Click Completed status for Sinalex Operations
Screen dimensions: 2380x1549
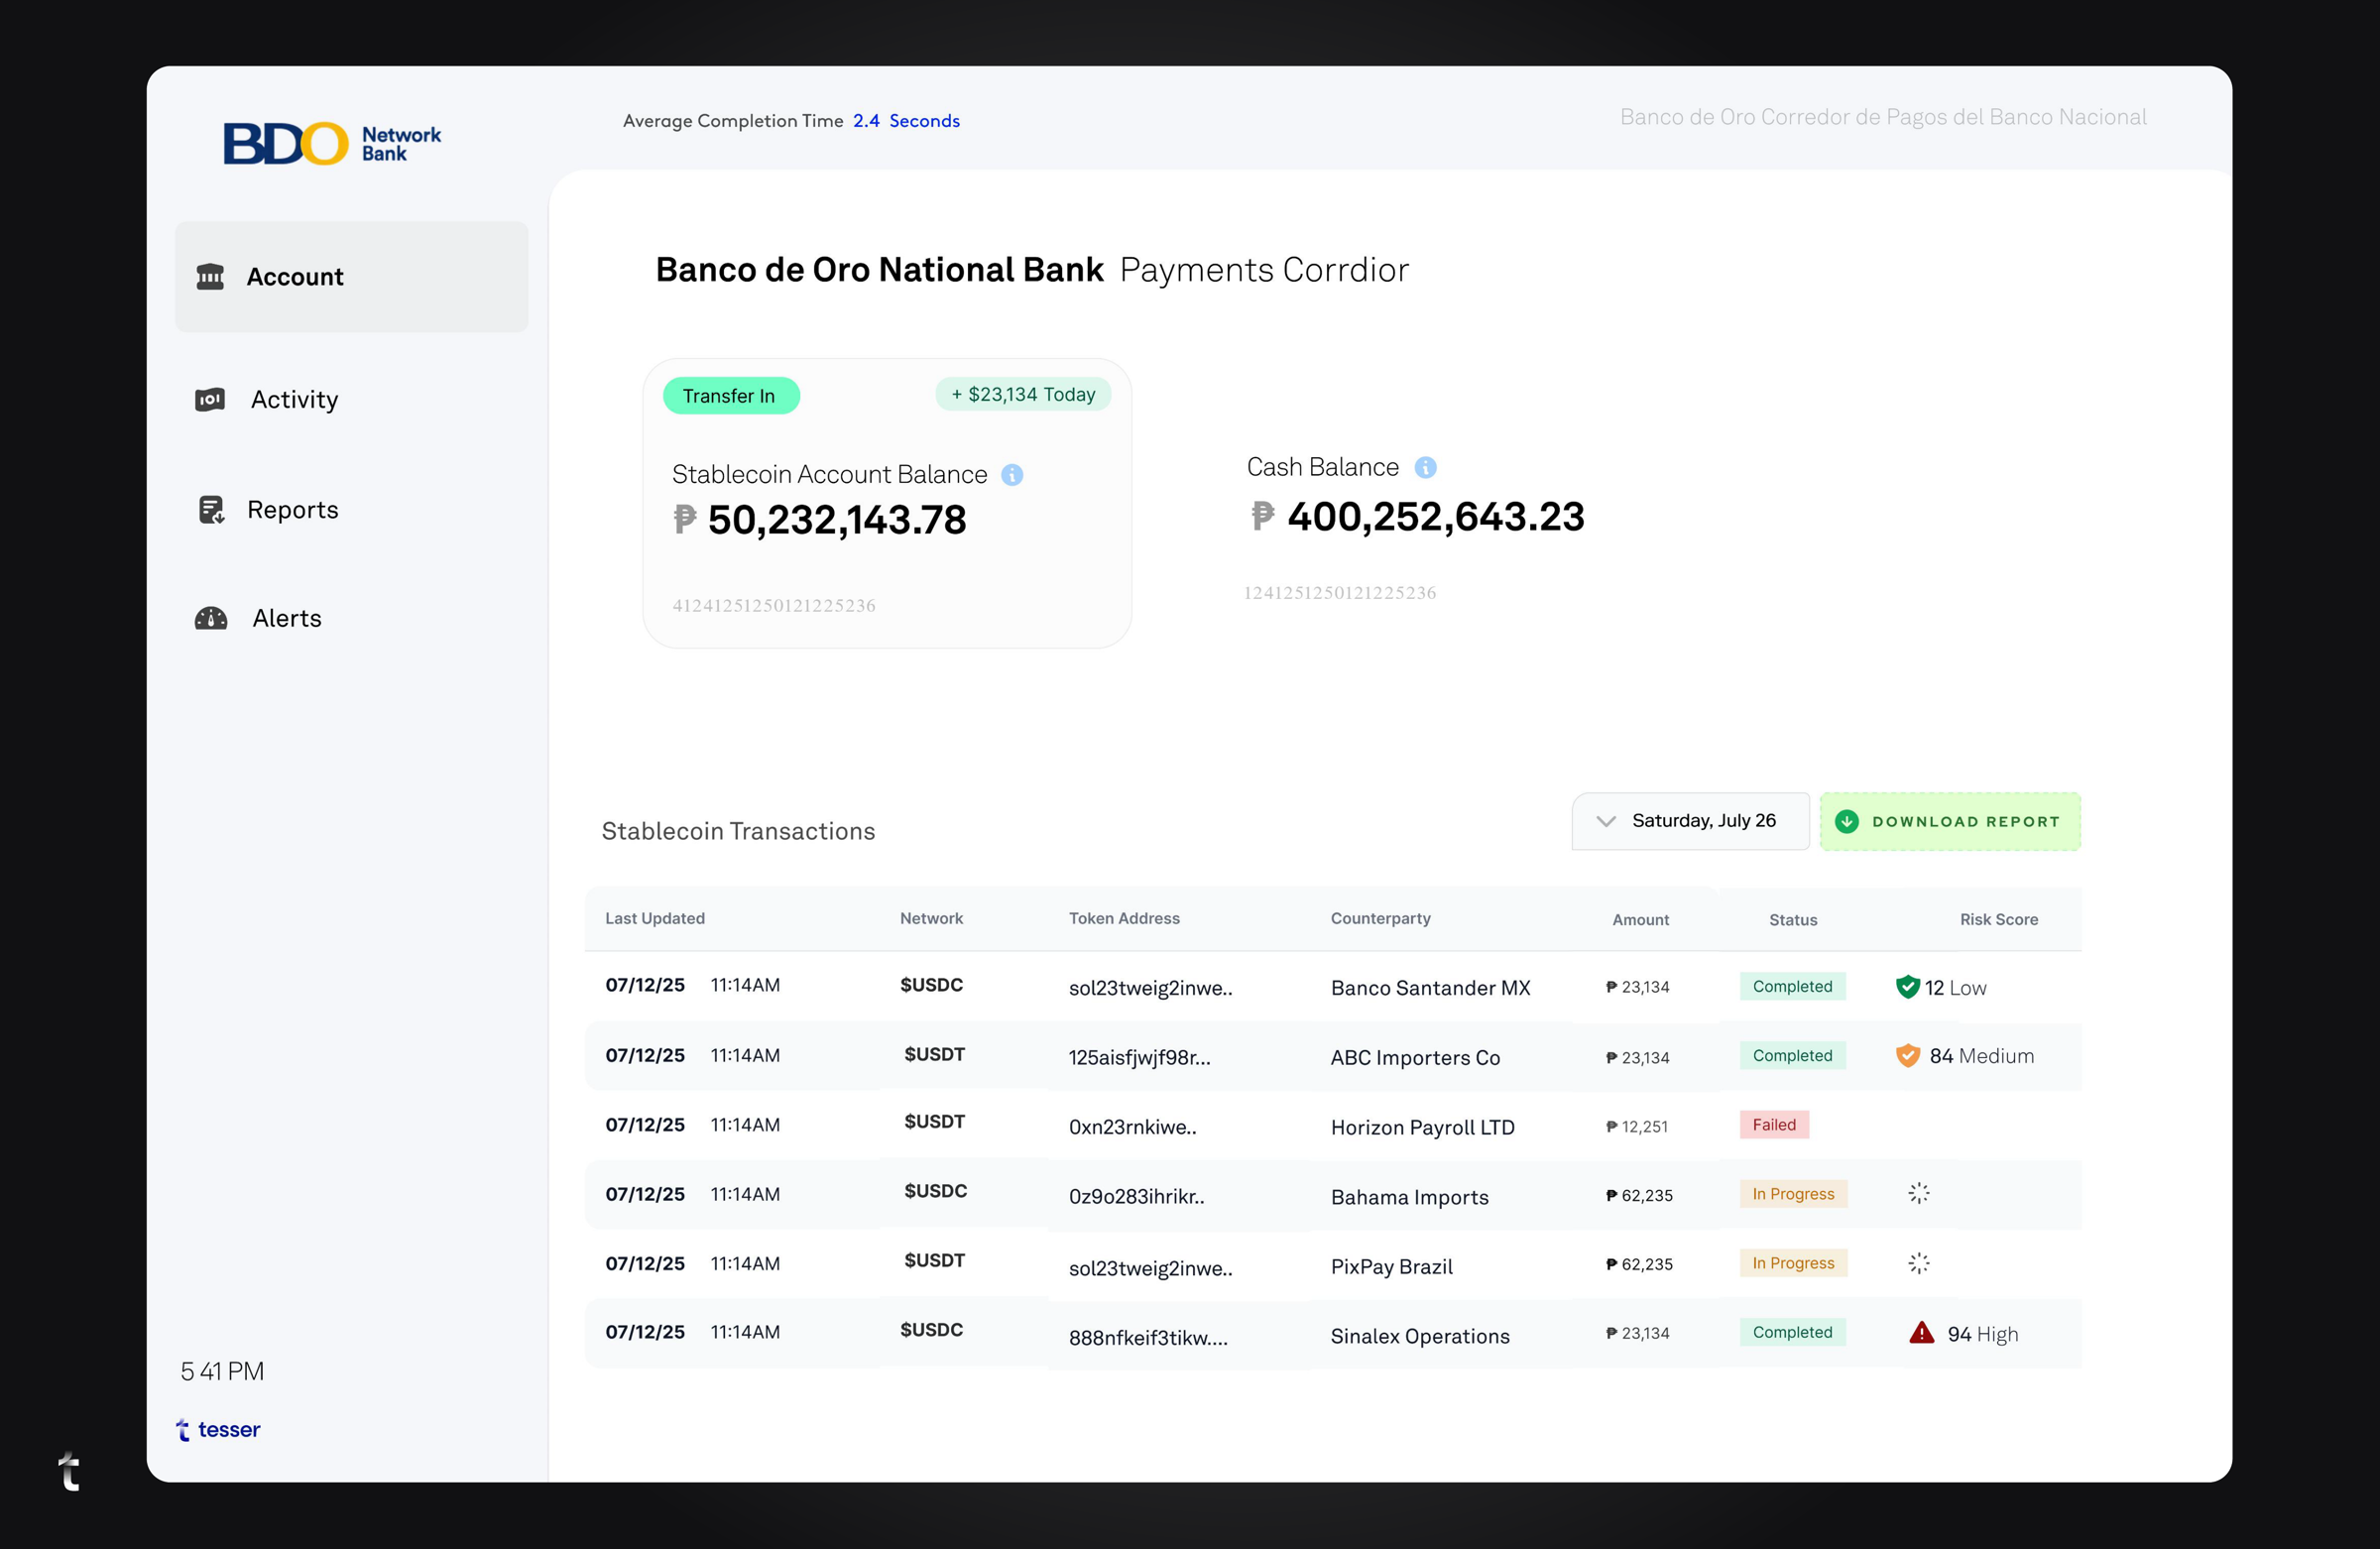tap(1792, 1333)
